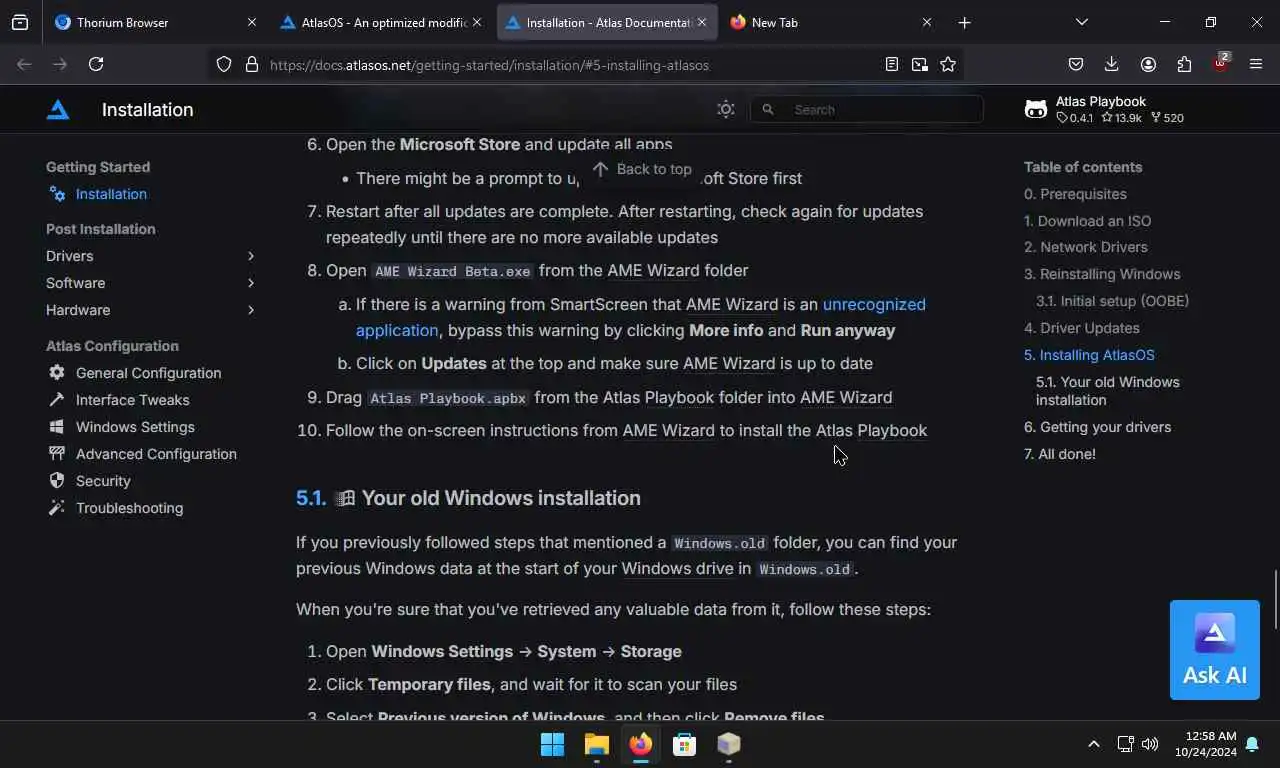Image resolution: width=1280 pixels, height=768 pixels.
Task: Jump to 5. Installing AtlasOS
Action: pyautogui.click(x=1089, y=355)
